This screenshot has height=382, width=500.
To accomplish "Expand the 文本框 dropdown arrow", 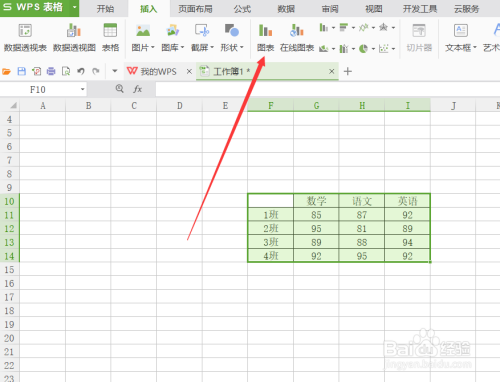I will click(x=475, y=47).
